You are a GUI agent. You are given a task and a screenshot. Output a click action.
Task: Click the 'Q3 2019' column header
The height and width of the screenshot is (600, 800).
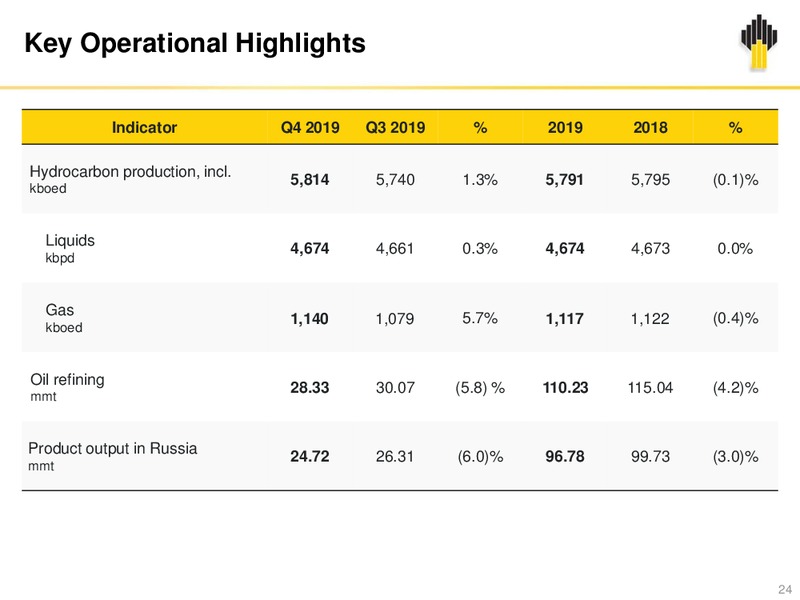[395, 127]
